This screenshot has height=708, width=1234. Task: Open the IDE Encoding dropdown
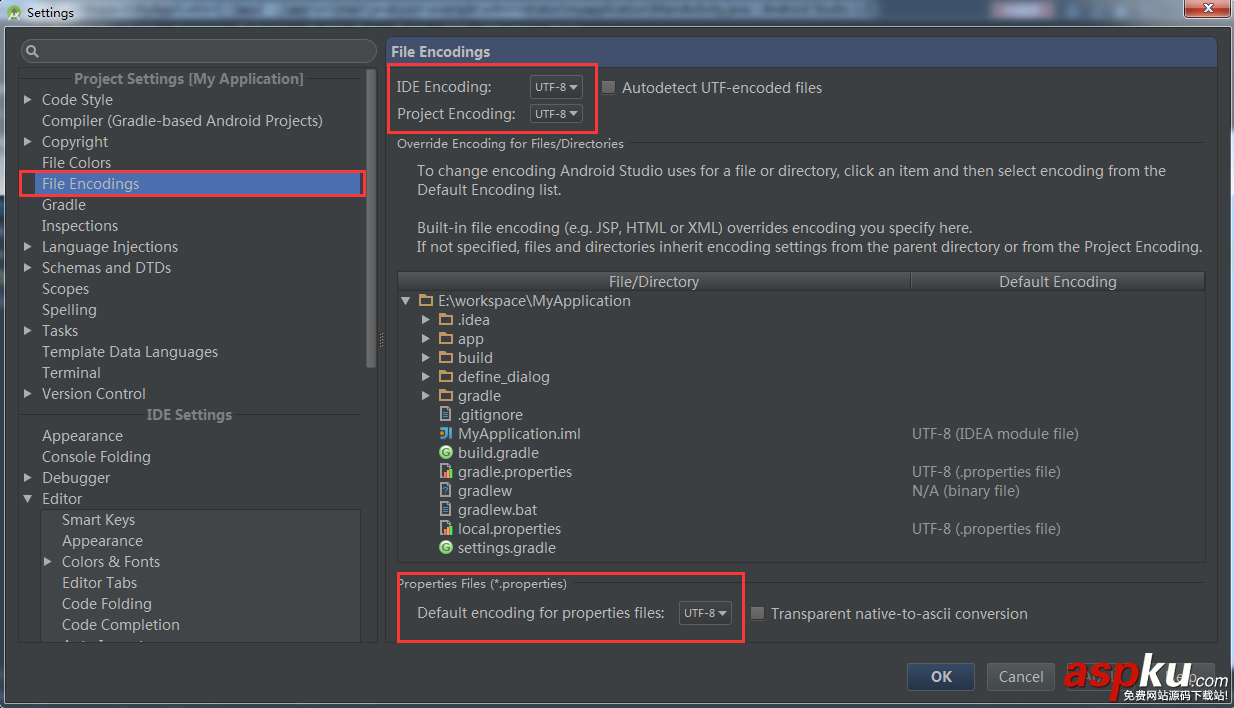coord(556,86)
